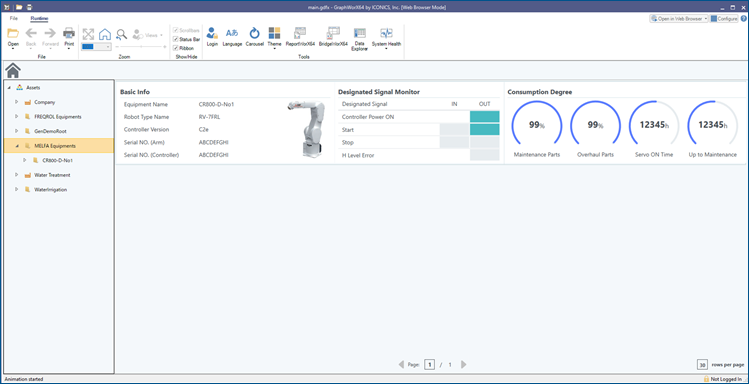Click the Stop signal IN indicator

pos(454,142)
